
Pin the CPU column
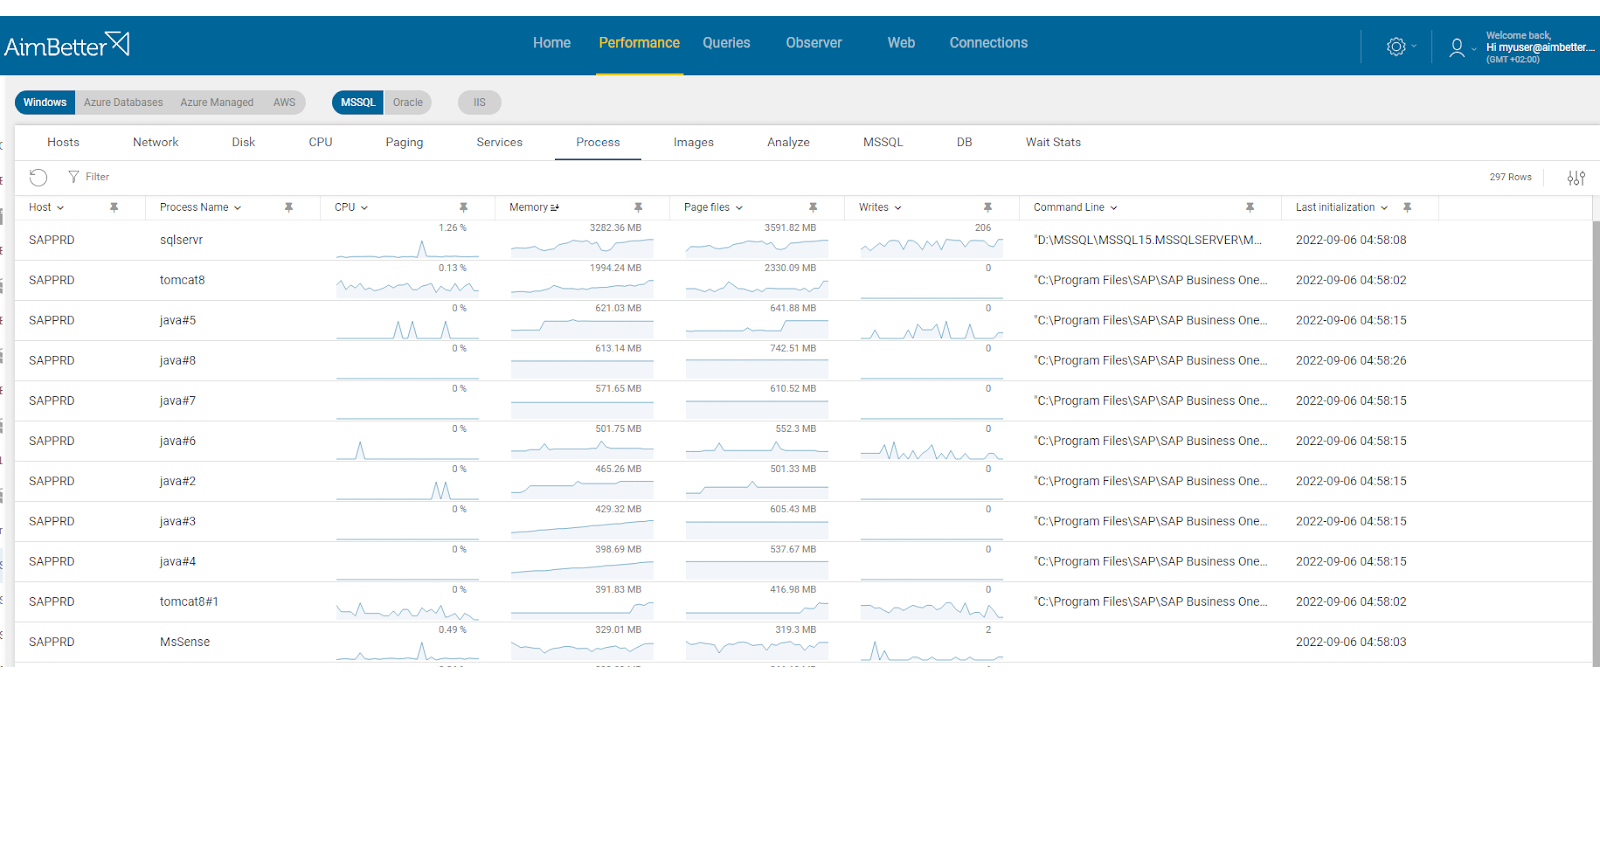click(463, 207)
